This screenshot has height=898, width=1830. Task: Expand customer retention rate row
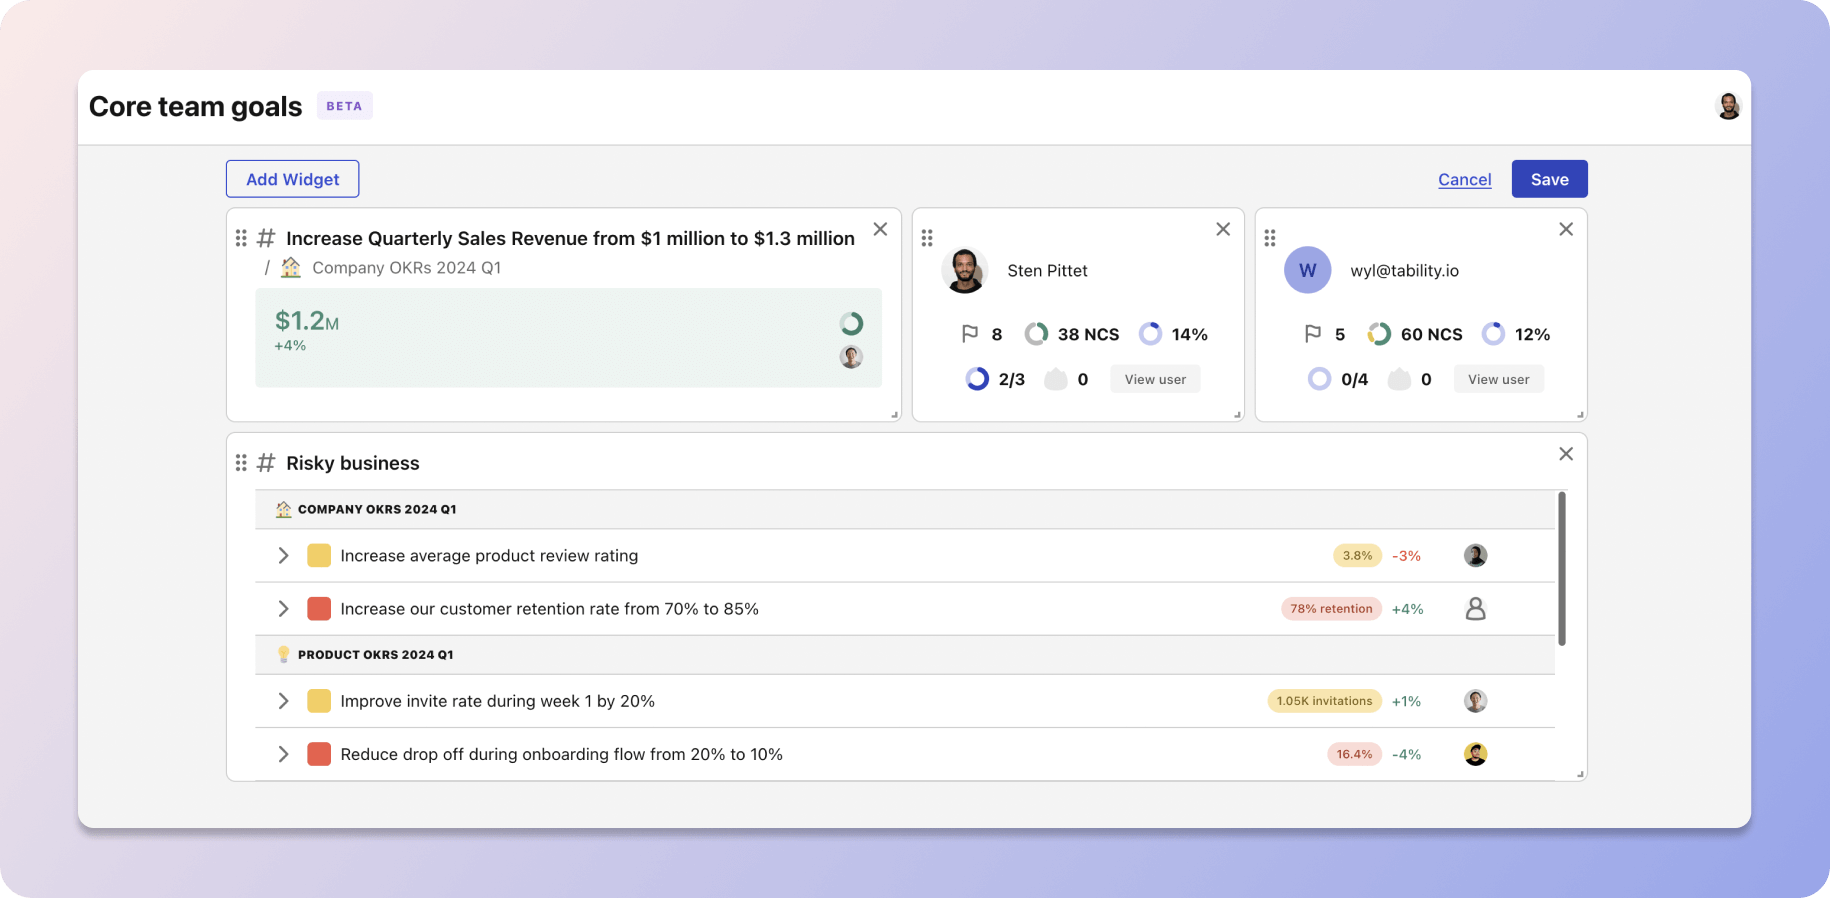283,608
